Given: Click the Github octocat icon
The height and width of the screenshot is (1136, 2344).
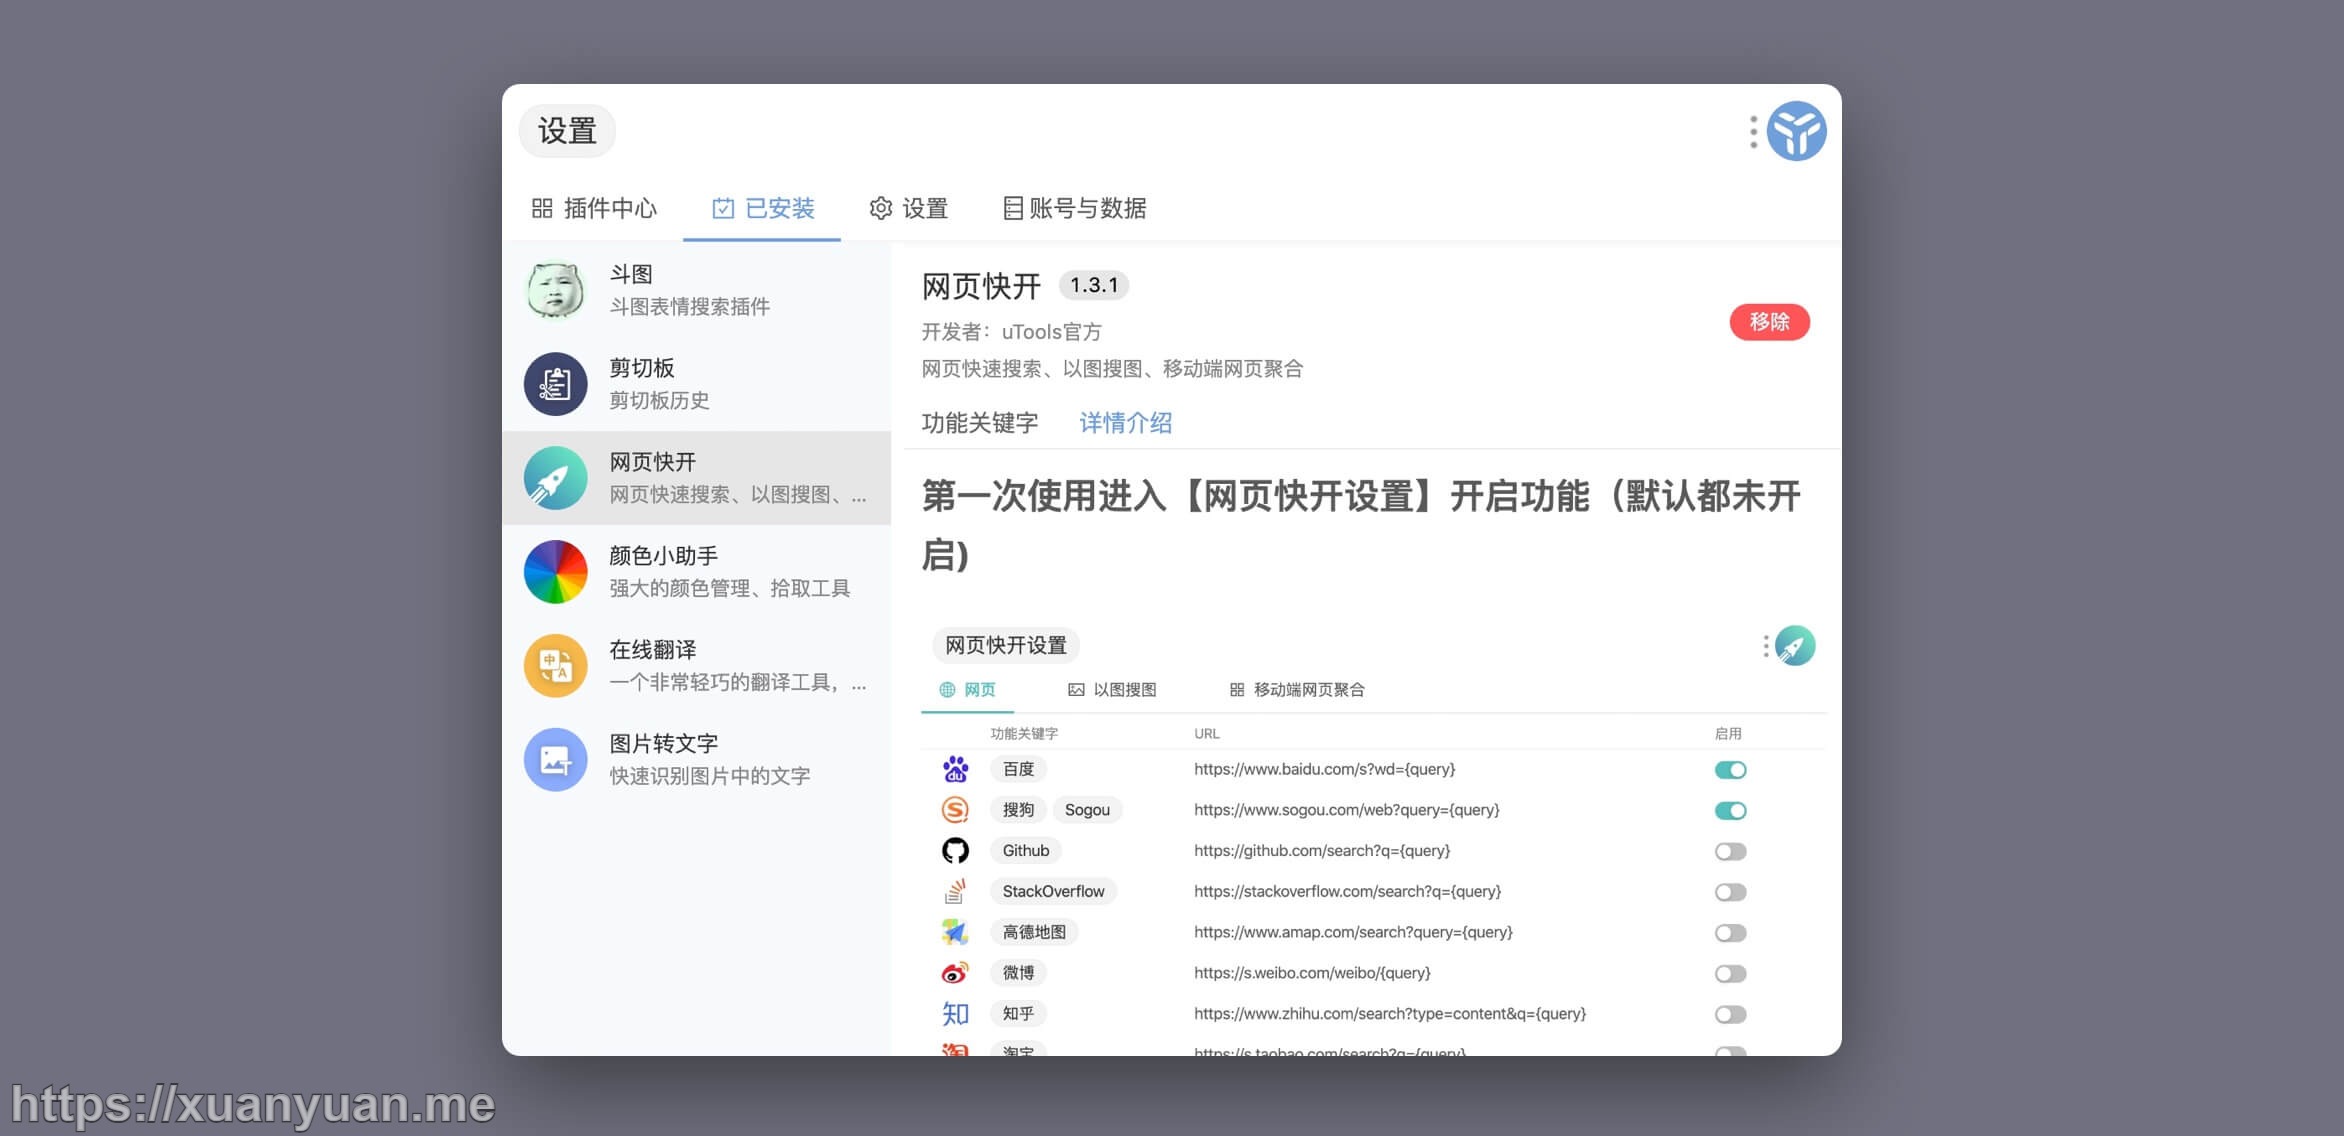Looking at the screenshot, I should pos(955,851).
